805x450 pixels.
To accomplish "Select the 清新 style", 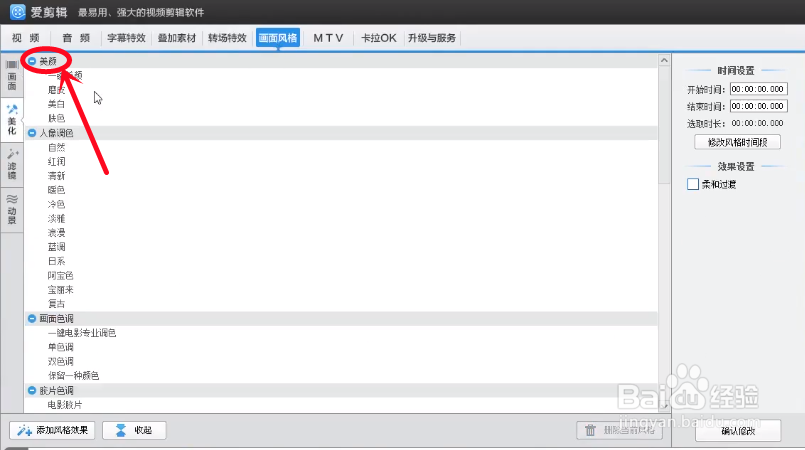I will coord(56,176).
